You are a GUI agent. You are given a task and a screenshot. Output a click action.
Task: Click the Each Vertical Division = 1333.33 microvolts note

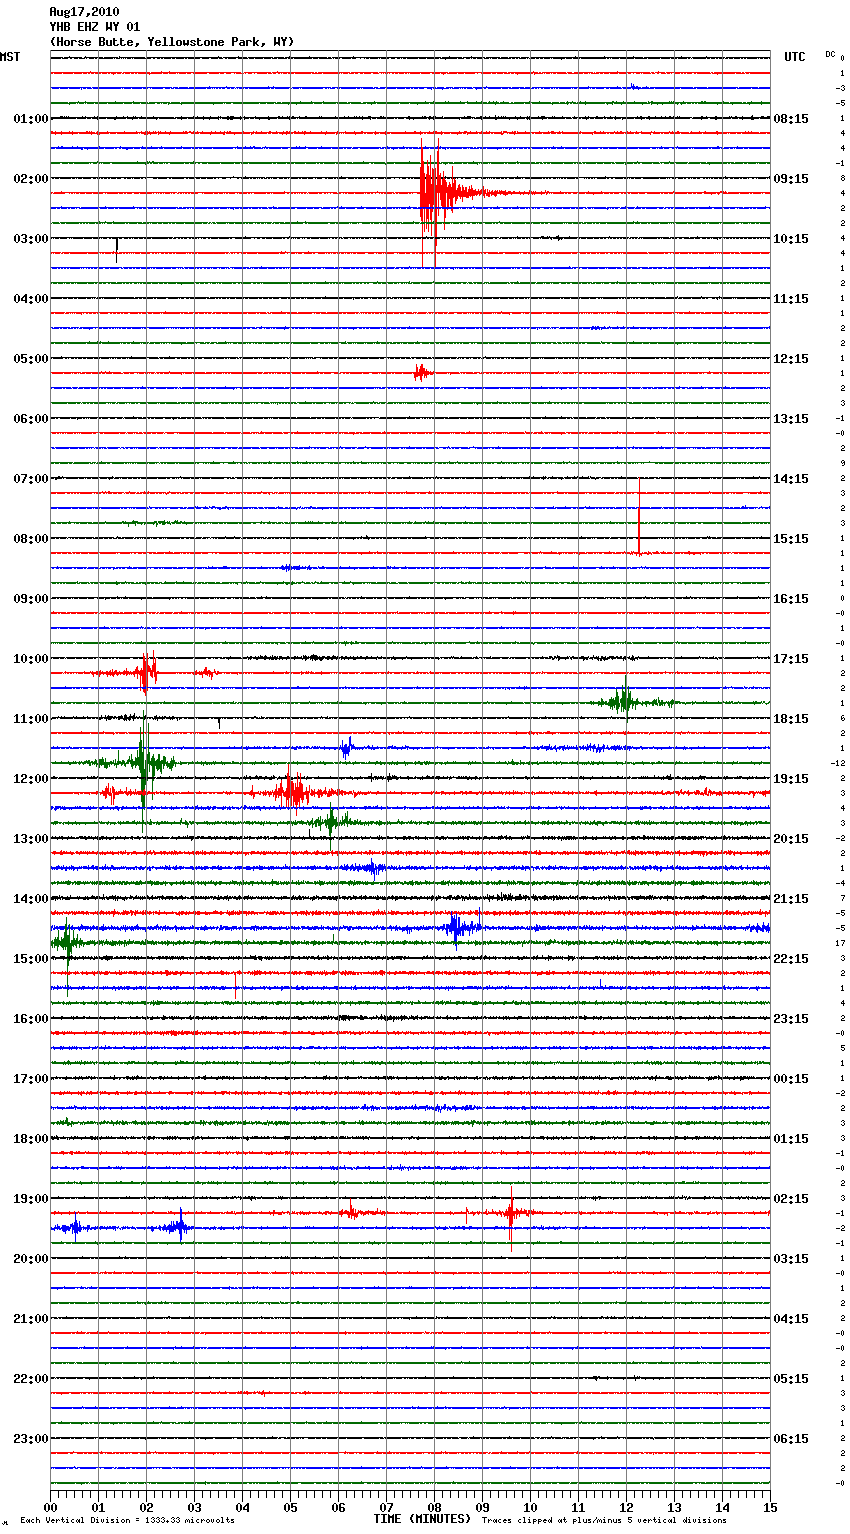127,1521
